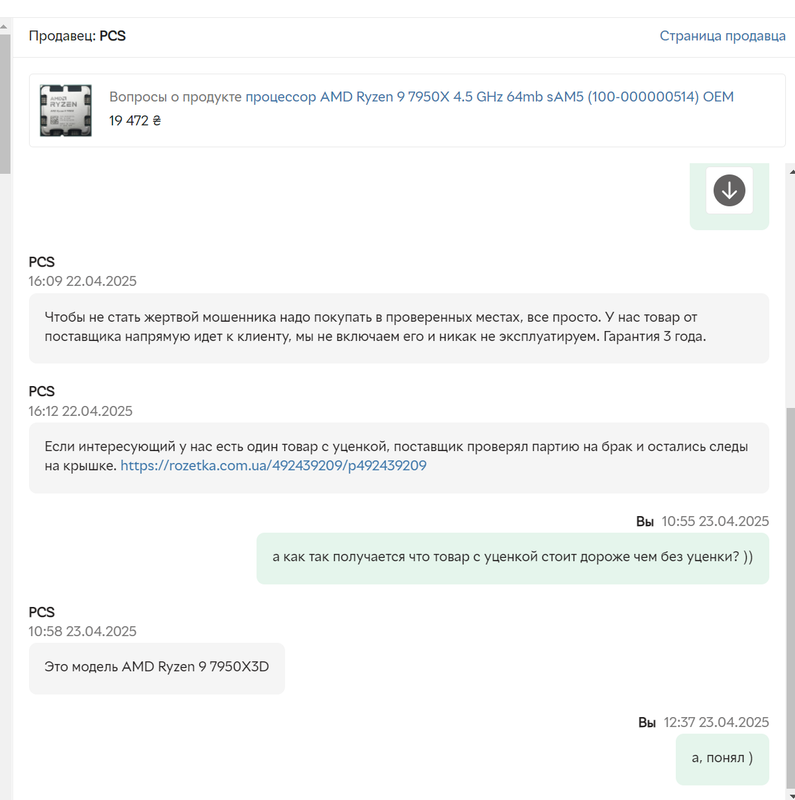
Task: Open the Страница продавца link
Action: [722, 36]
